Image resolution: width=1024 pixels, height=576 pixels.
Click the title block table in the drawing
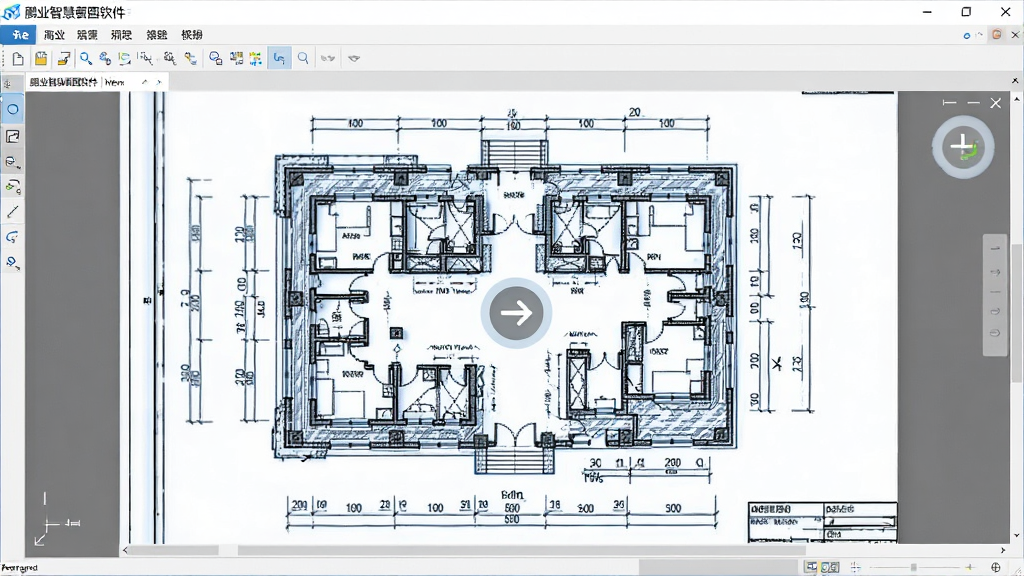(x=823, y=522)
